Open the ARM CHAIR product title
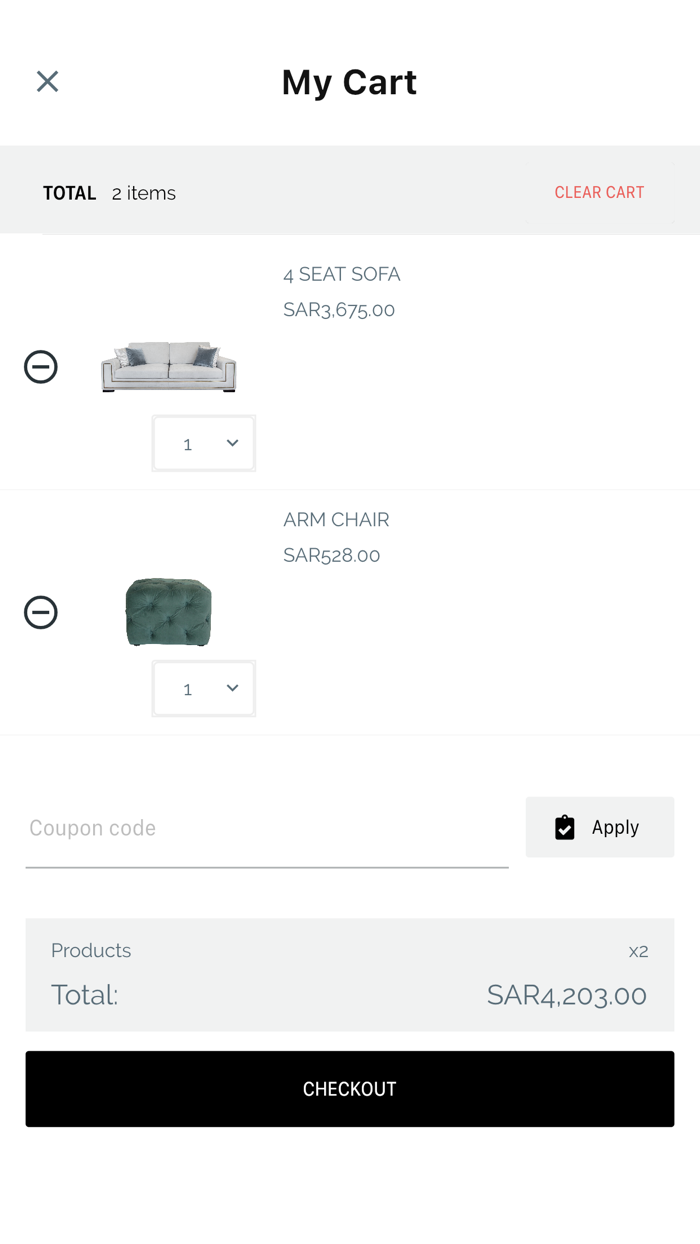 point(336,519)
